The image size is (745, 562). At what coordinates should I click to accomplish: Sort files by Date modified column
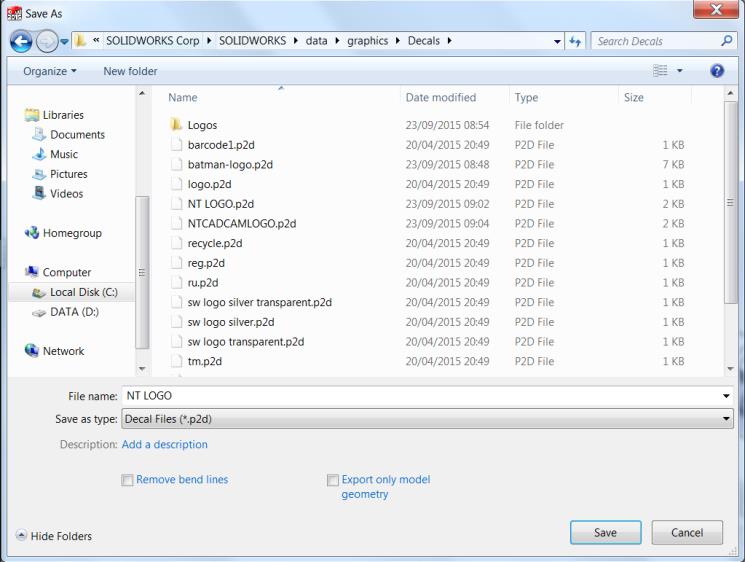pyautogui.click(x=440, y=98)
